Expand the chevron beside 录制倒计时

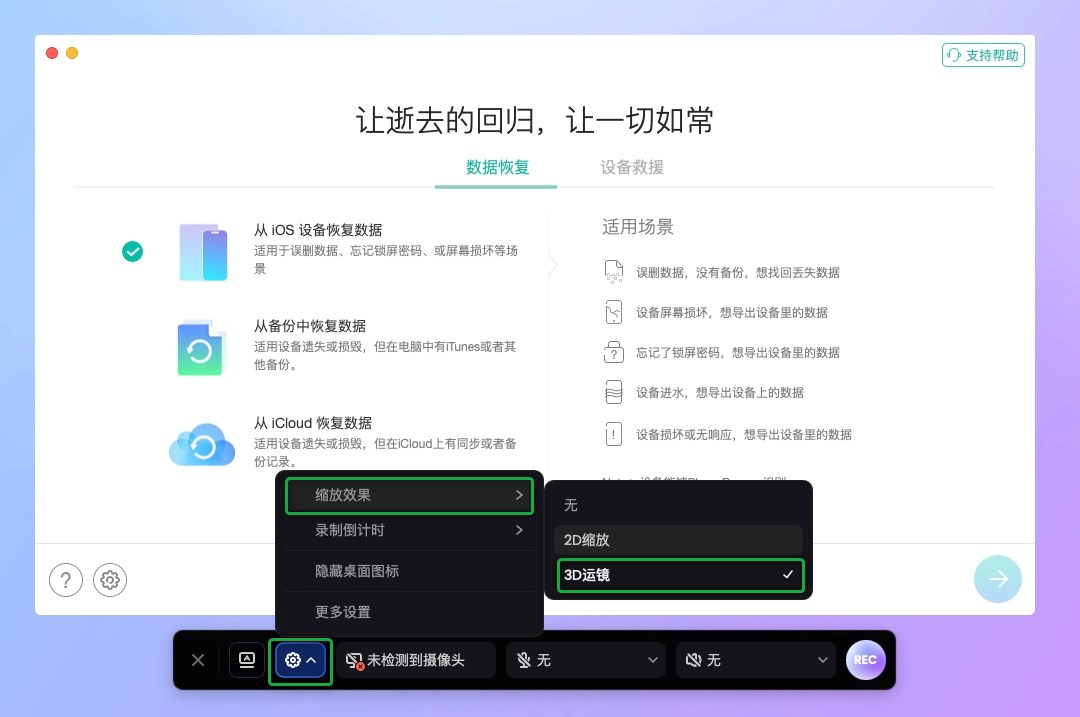click(x=519, y=530)
